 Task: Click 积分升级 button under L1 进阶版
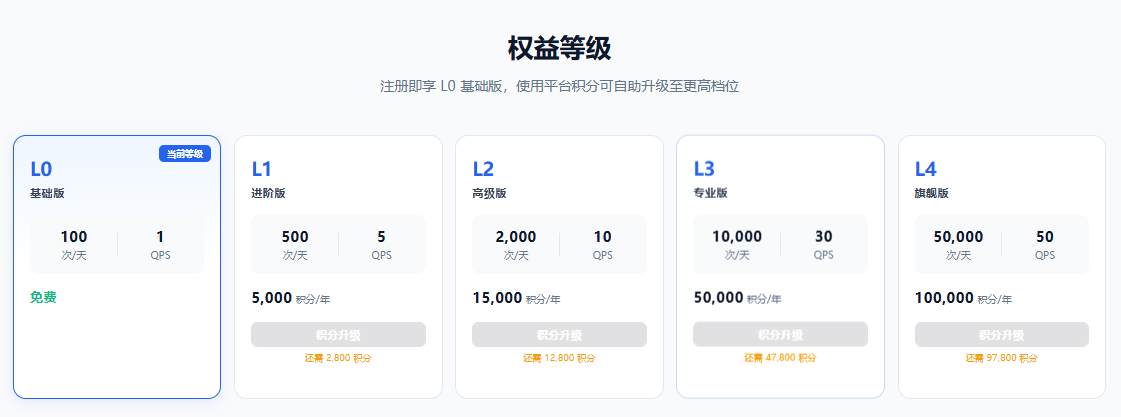click(x=338, y=335)
